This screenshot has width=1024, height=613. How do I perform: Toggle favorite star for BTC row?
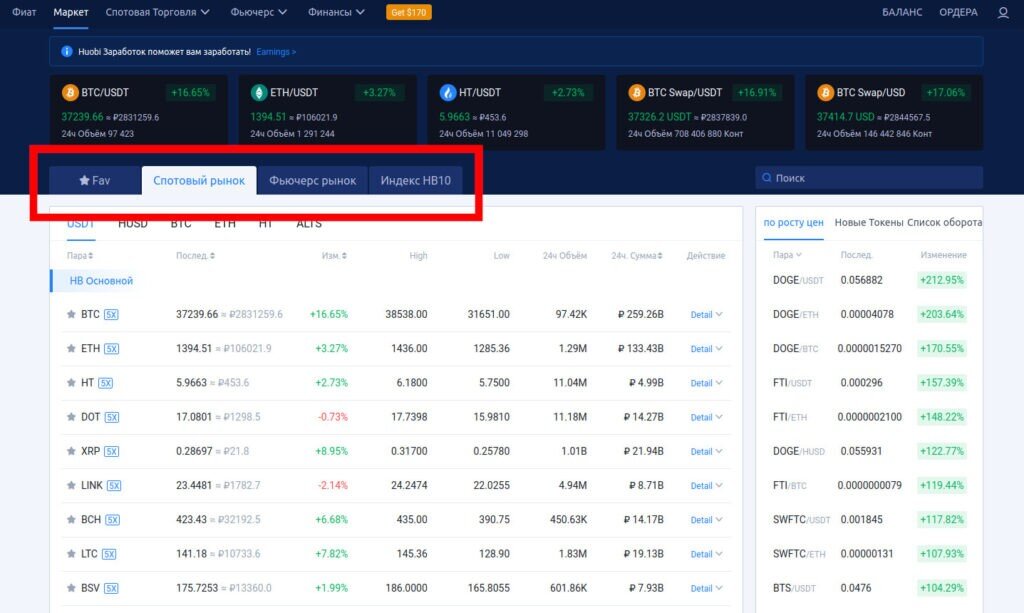pos(71,314)
